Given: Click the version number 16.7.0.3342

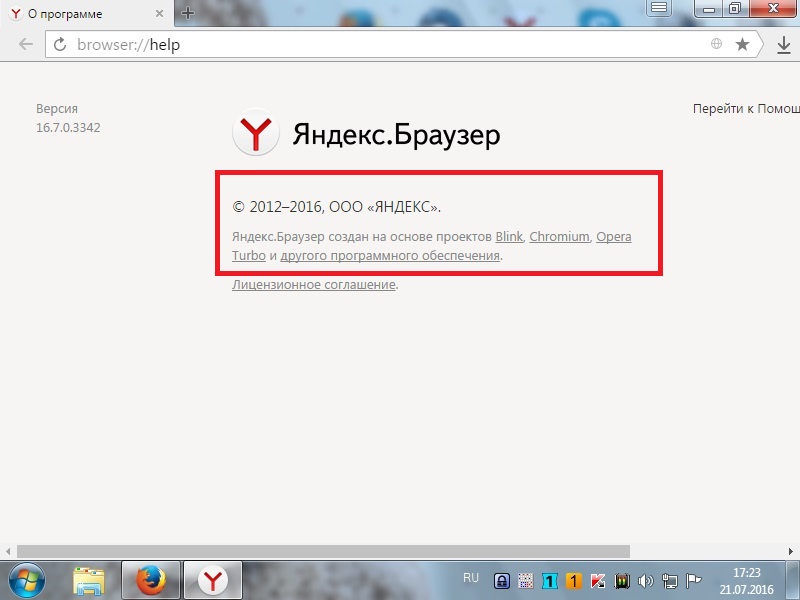Looking at the screenshot, I should 68,128.
